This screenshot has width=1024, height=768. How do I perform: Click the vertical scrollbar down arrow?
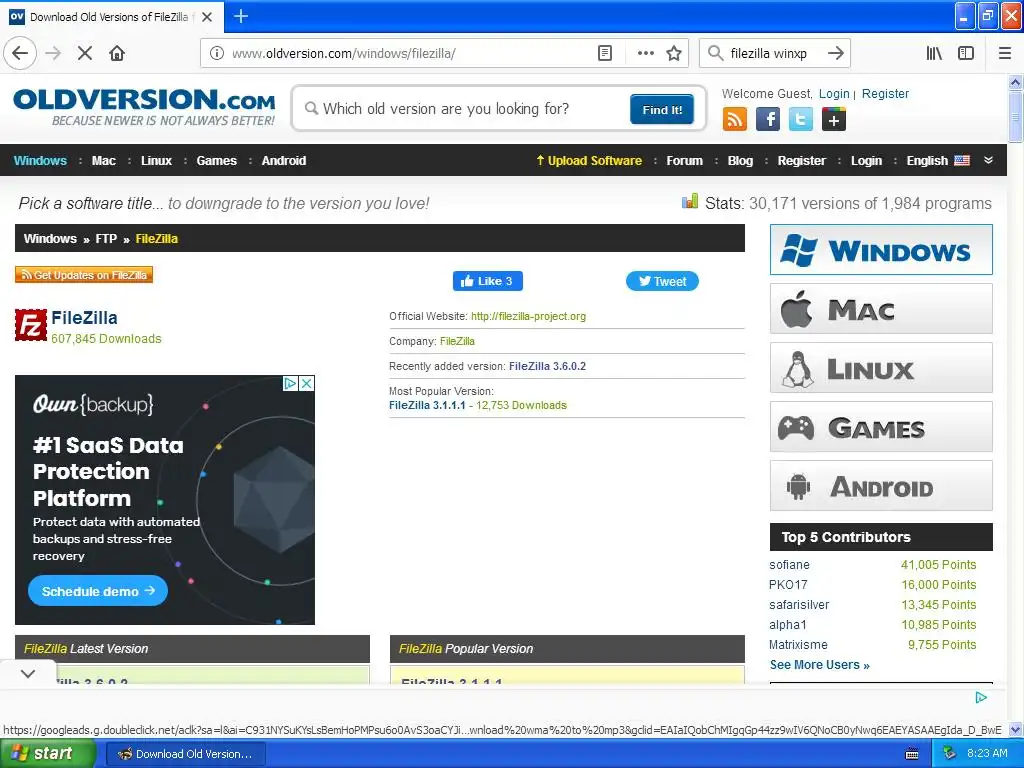(x=1015, y=729)
